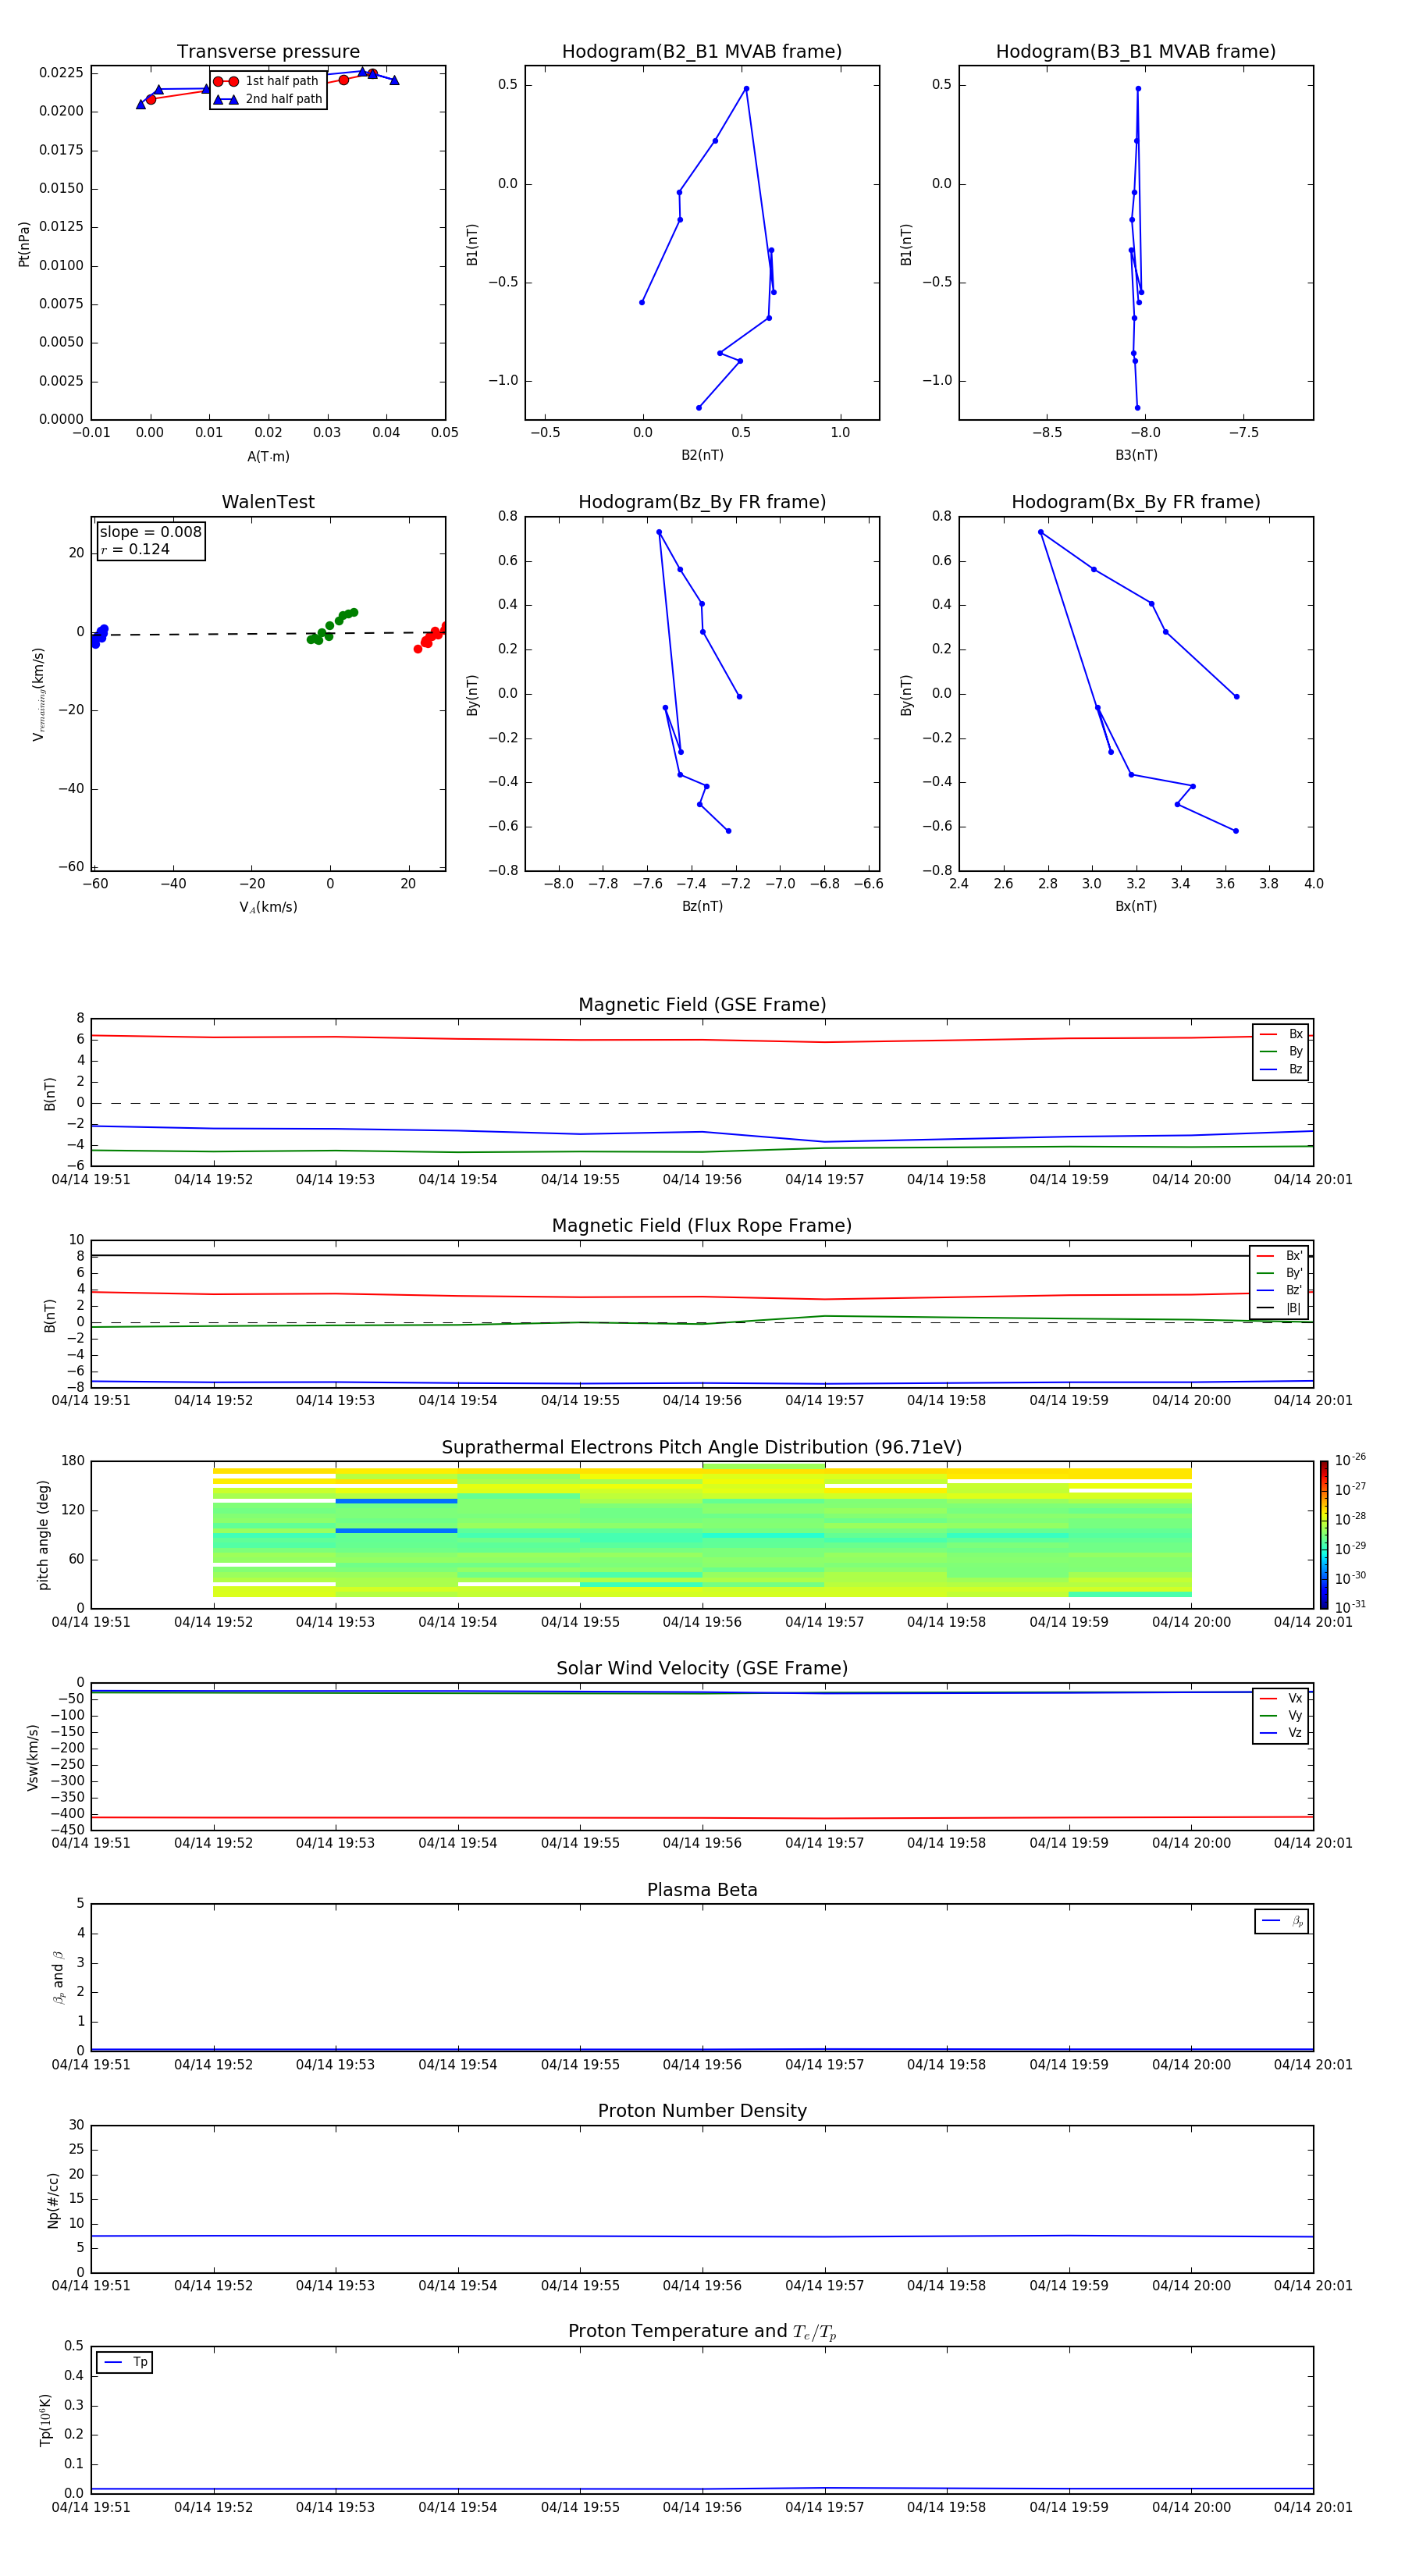Click the green Walen test data cluster

click(x=331, y=627)
